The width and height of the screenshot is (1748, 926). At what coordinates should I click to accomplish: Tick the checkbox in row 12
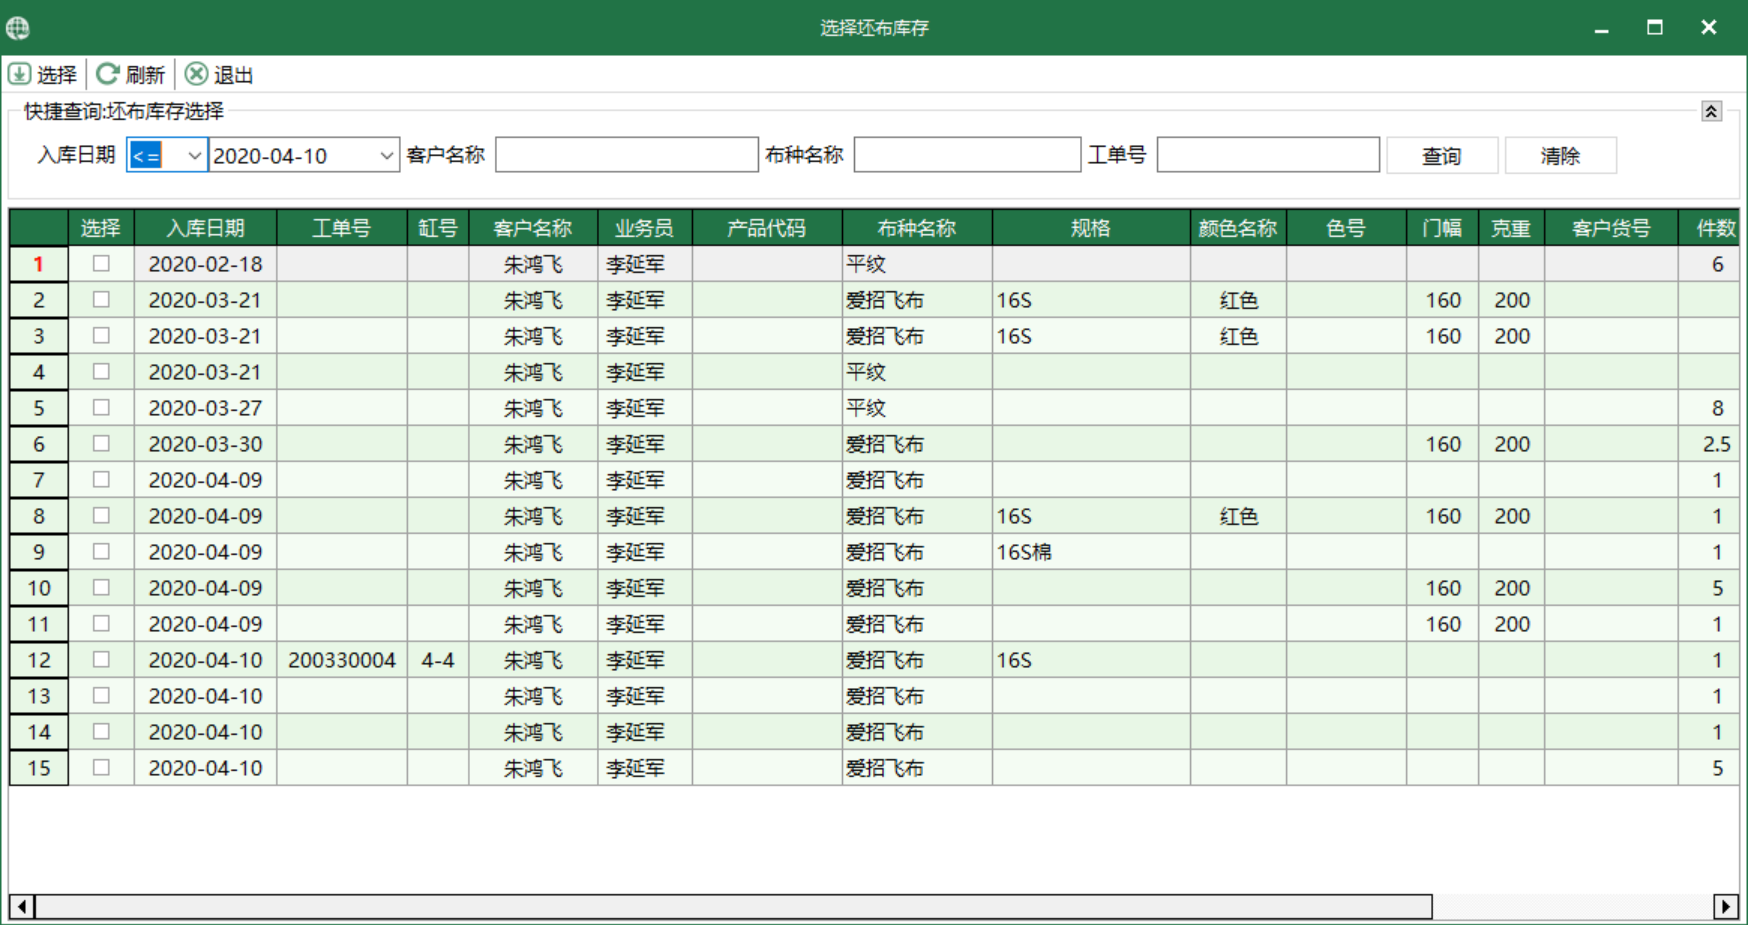pos(101,660)
